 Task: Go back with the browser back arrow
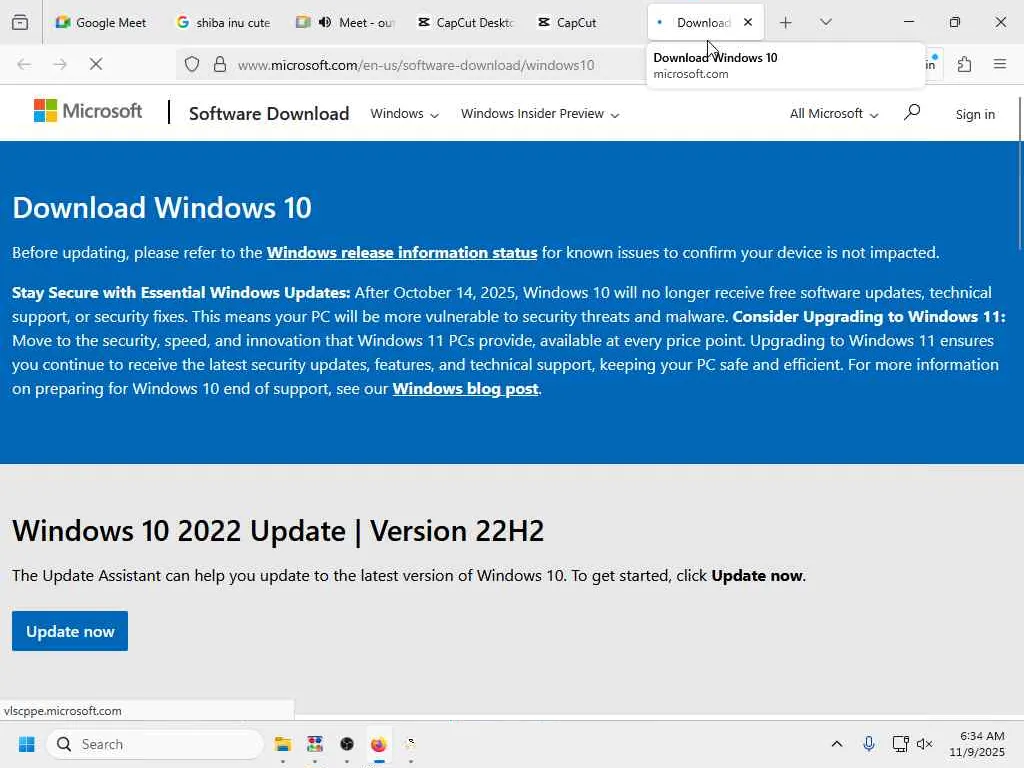pyautogui.click(x=24, y=64)
